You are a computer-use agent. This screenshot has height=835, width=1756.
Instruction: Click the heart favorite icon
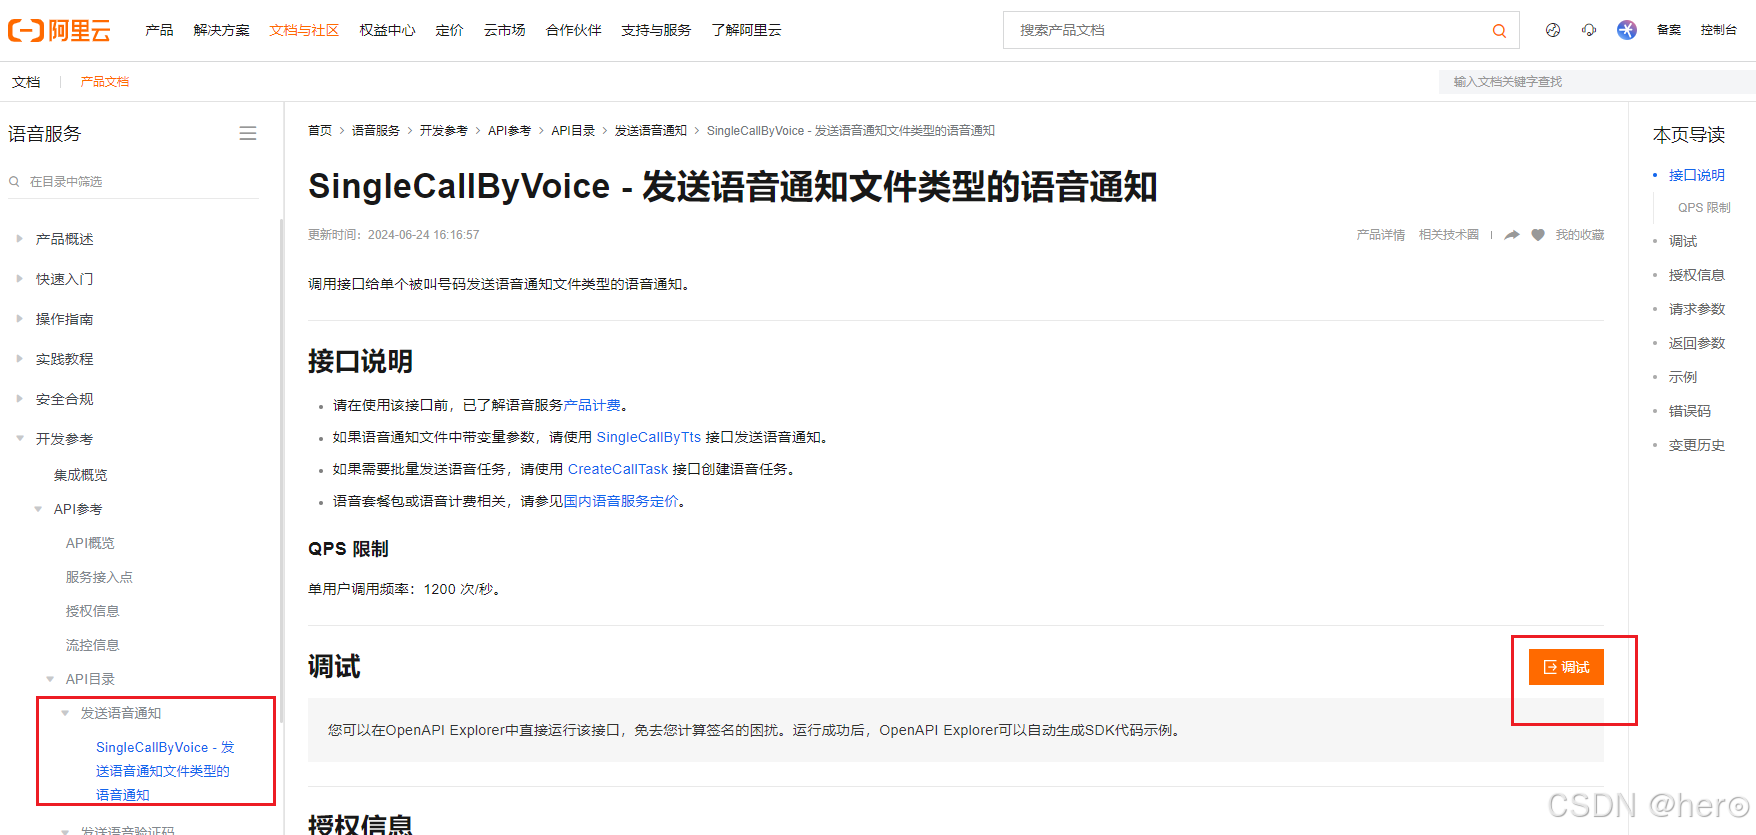pos(1538,235)
